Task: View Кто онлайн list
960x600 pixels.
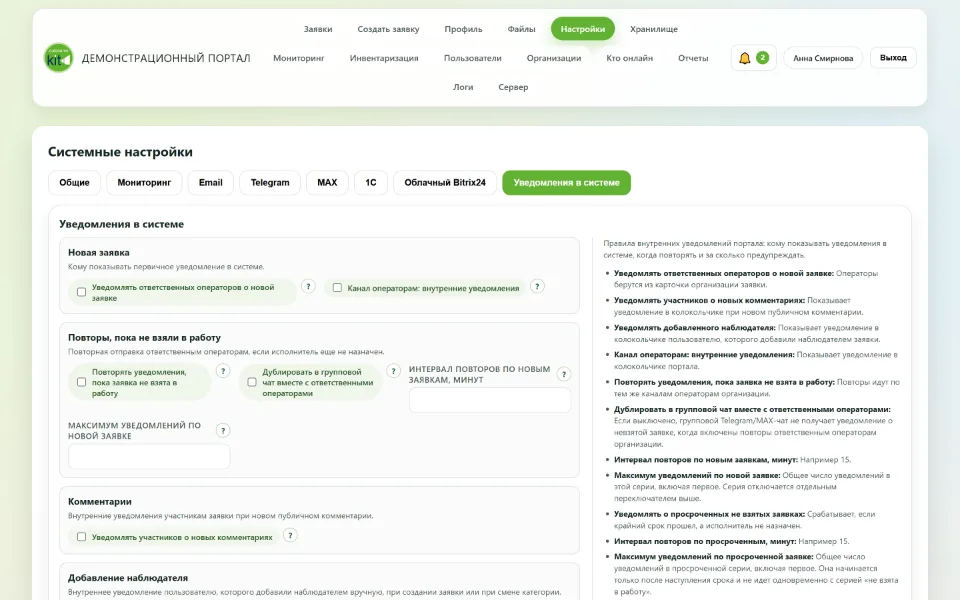Action: pyautogui.click(x=629, y=58)
